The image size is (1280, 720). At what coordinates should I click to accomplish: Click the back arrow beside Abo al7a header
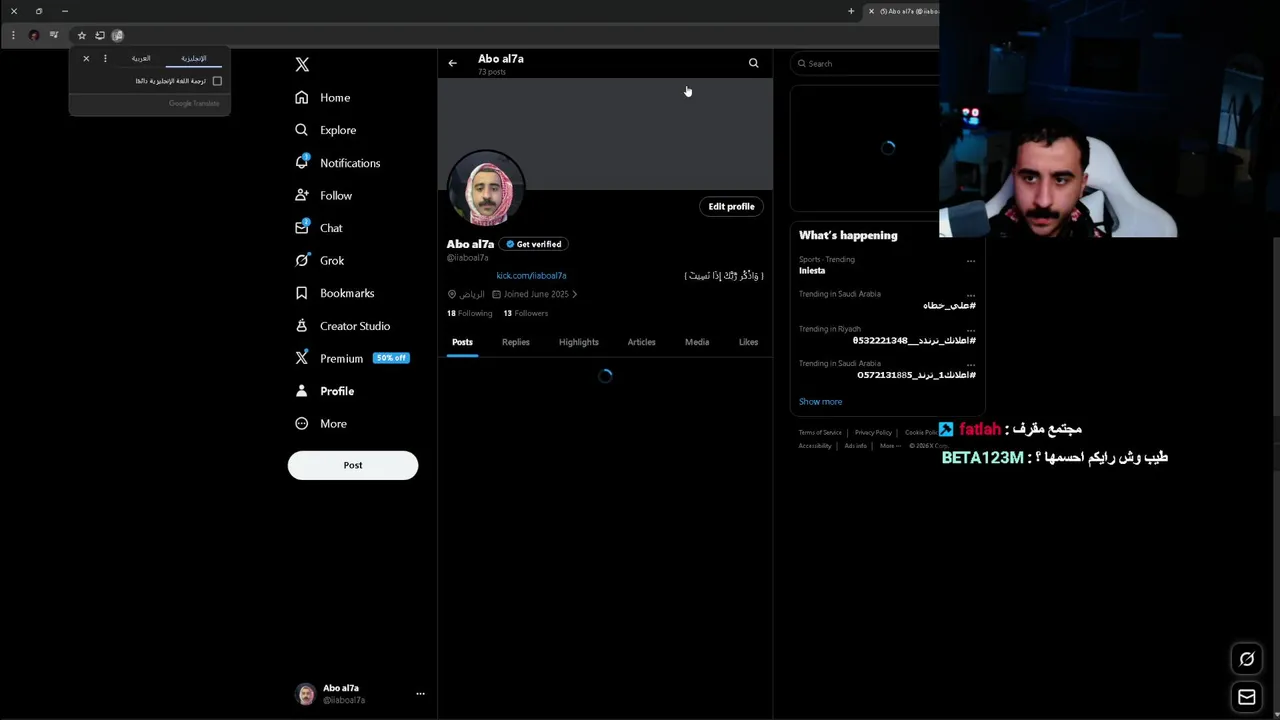click(452, 63)
